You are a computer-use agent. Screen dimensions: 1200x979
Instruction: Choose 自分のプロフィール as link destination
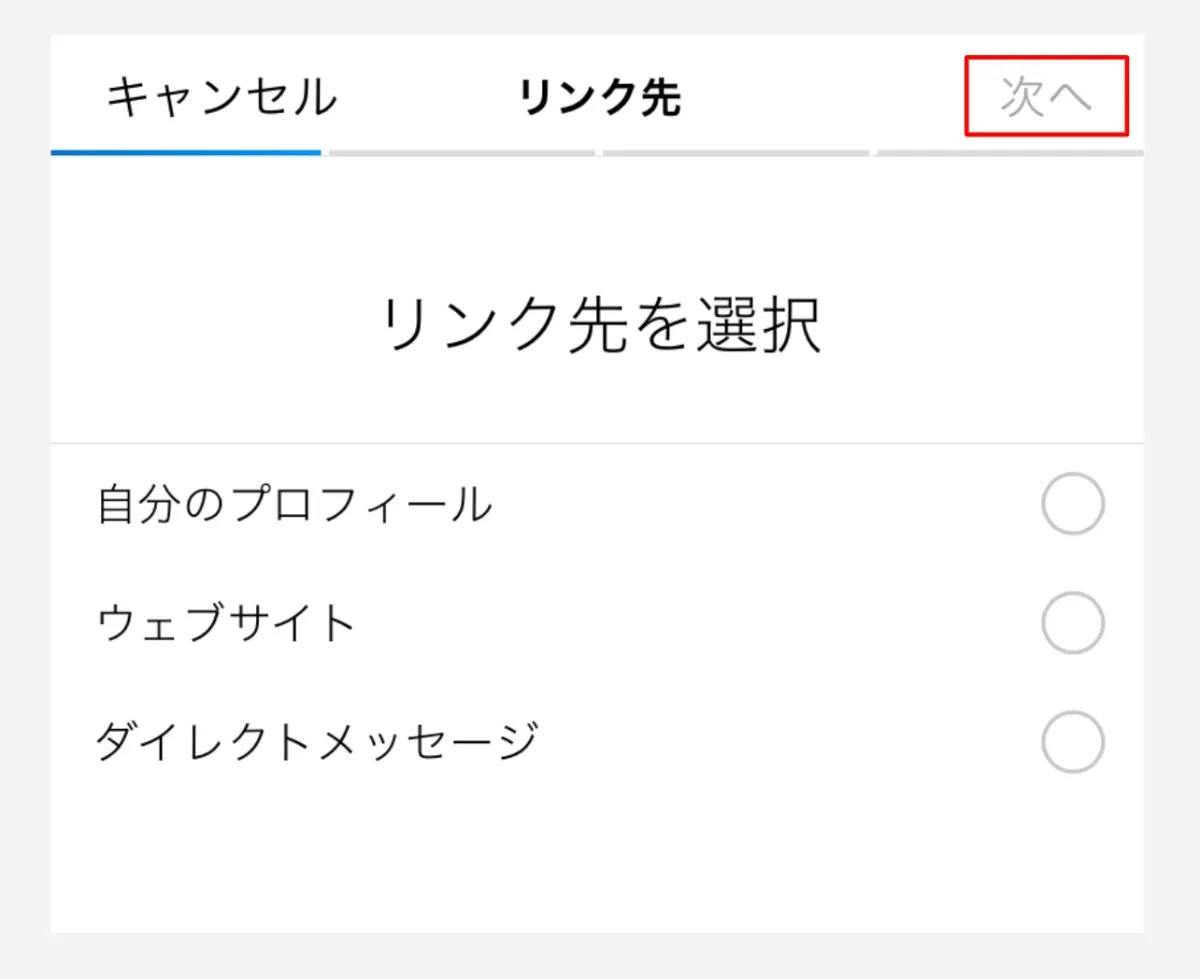pos(293,505)
